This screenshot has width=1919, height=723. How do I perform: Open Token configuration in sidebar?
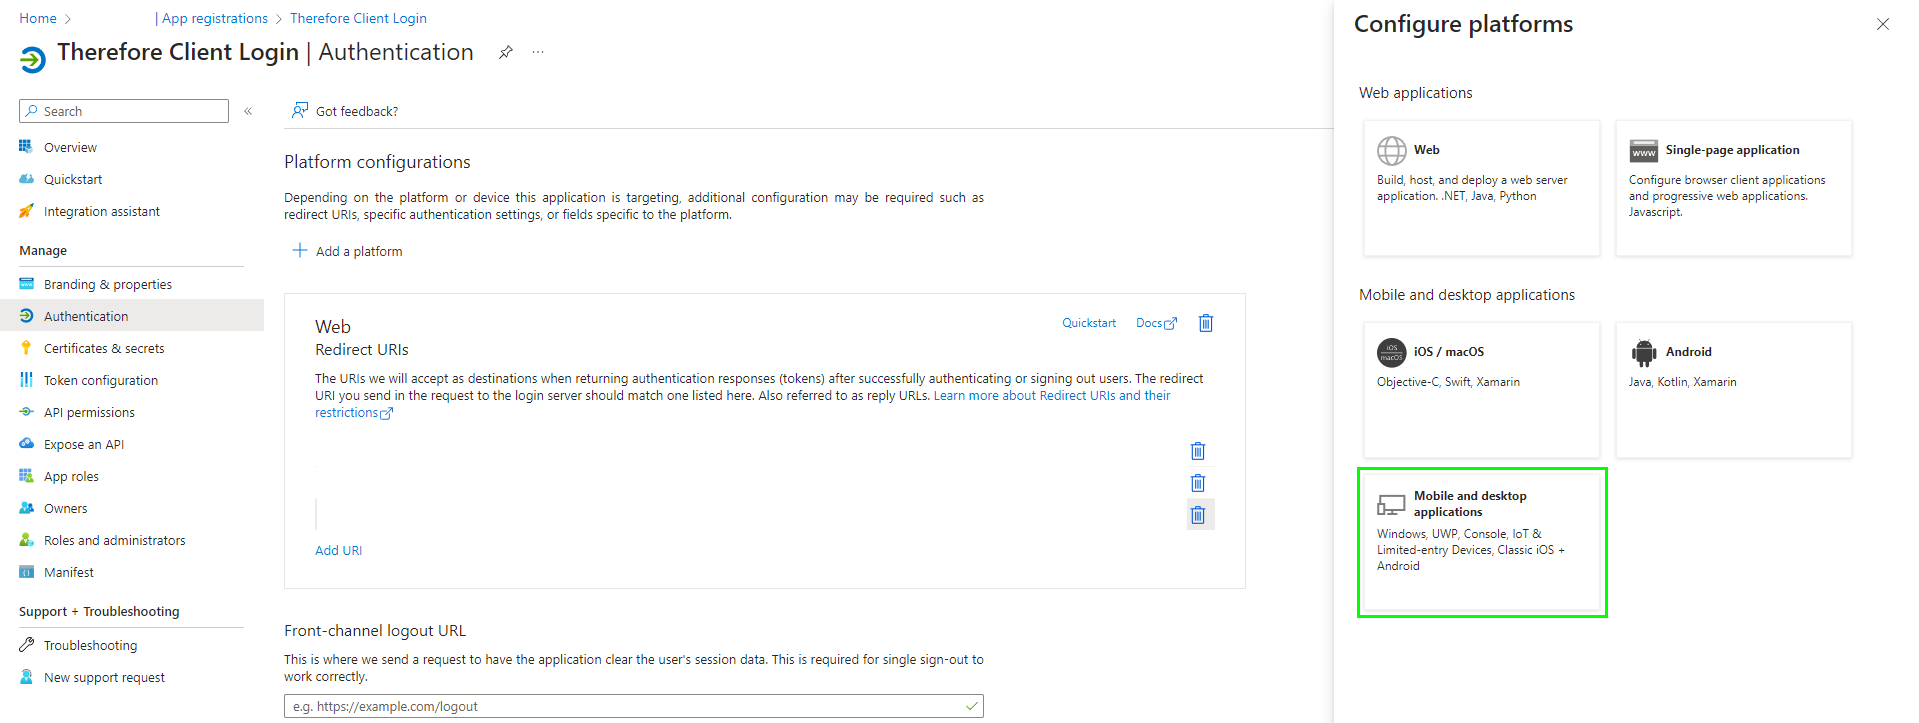tap(100, 380)
